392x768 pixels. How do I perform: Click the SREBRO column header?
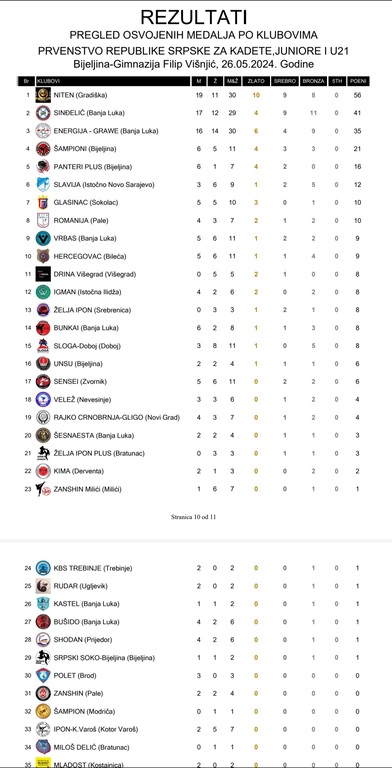pos(284,81)
